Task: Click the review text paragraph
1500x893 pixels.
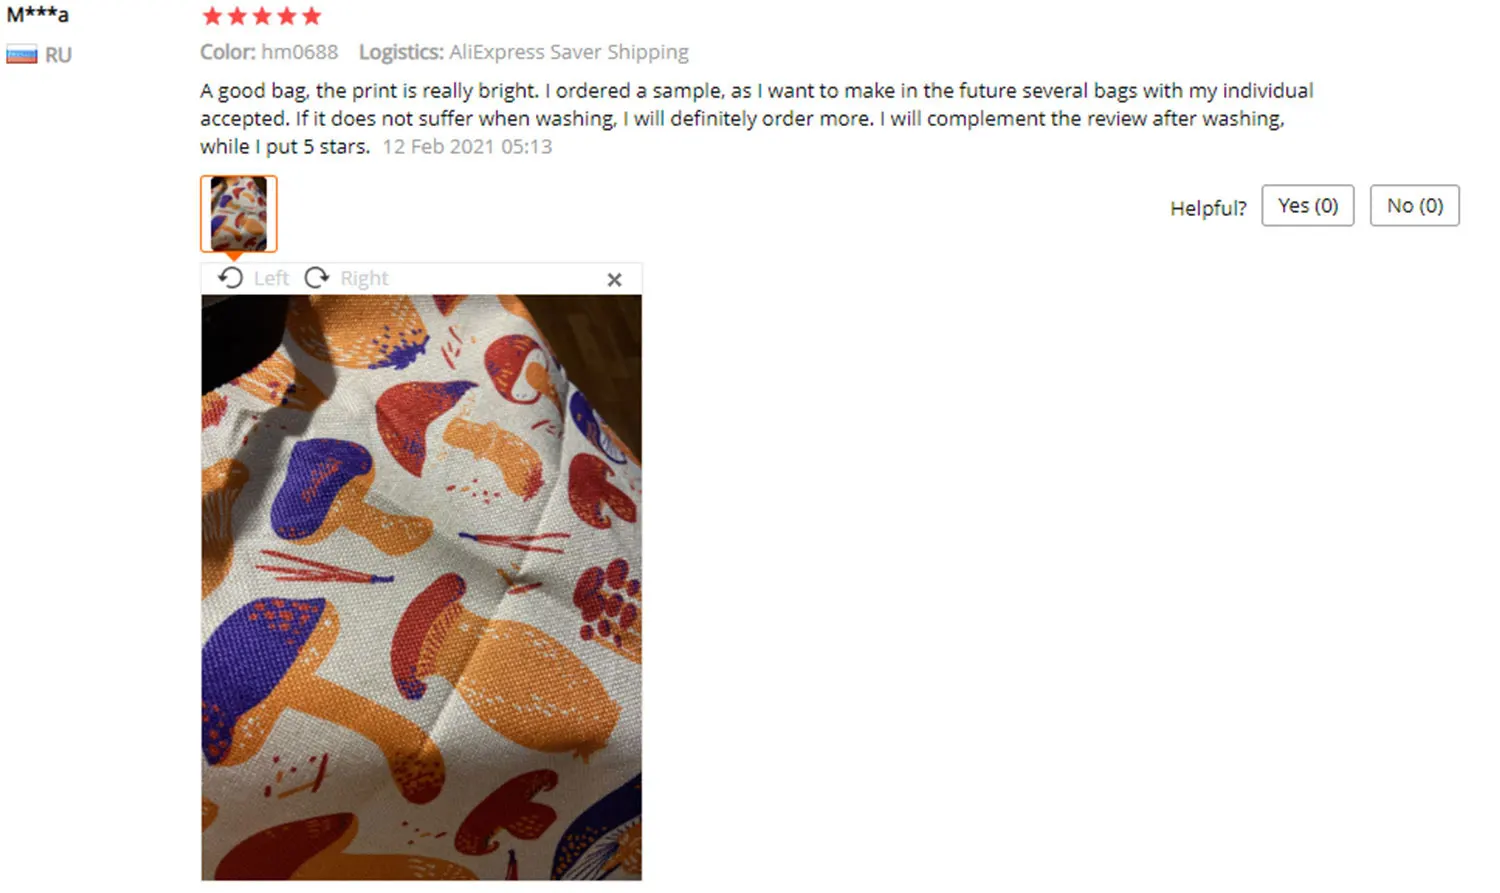Action: [x=756, y=118]
